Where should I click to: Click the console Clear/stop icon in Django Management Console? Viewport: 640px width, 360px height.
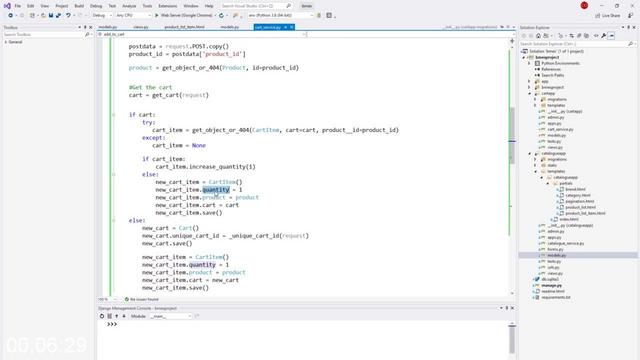109,316
